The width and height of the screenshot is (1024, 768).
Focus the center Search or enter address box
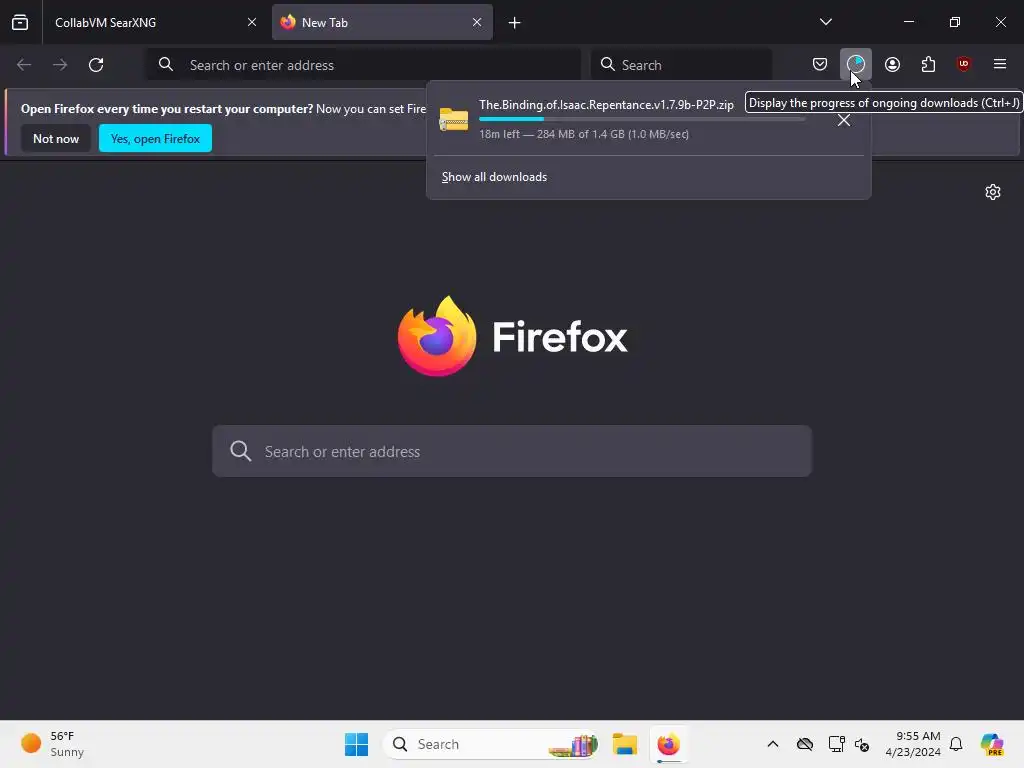(512, 451)
